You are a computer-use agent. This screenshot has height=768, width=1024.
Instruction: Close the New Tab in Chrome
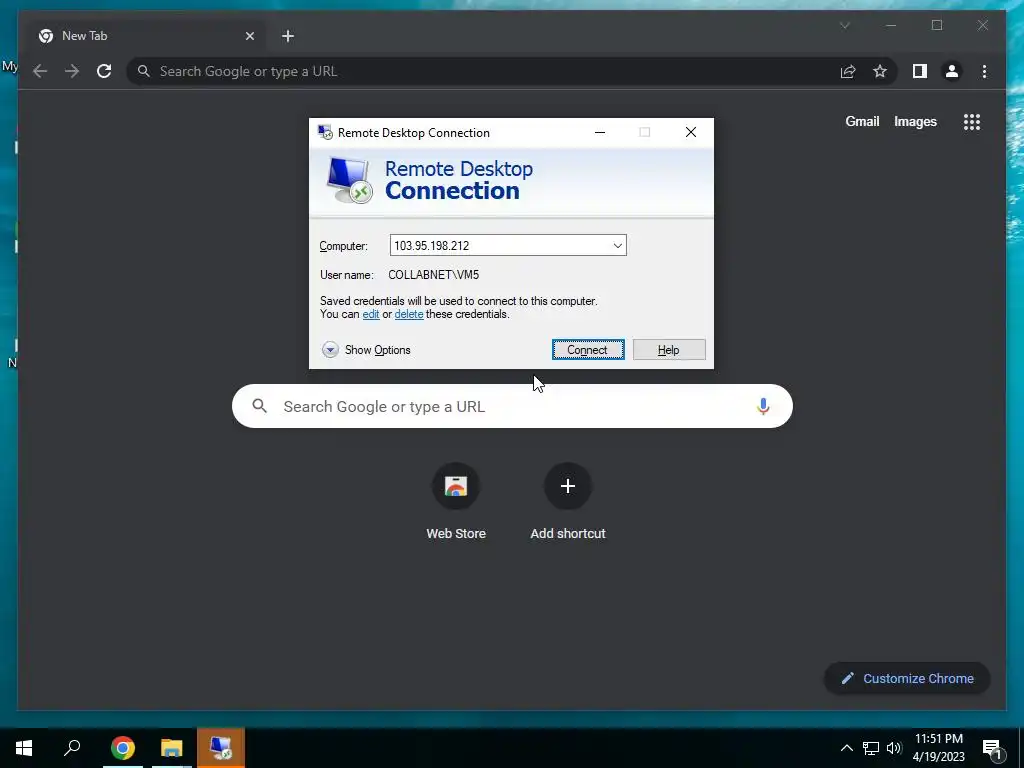[x=249, y=36]
